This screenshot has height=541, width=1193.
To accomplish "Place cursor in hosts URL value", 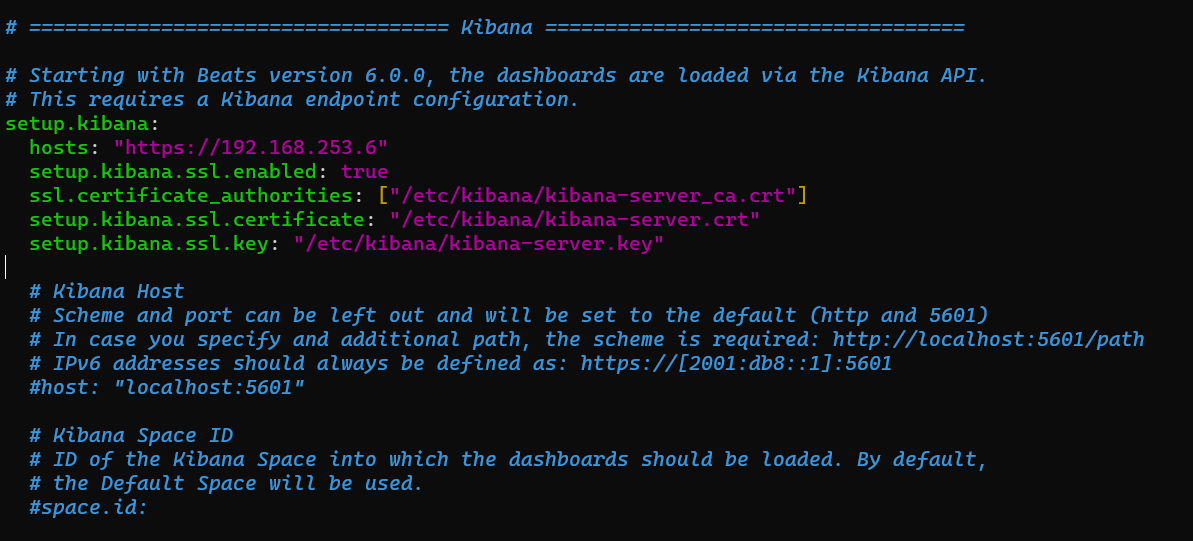I will coord(251,147).
